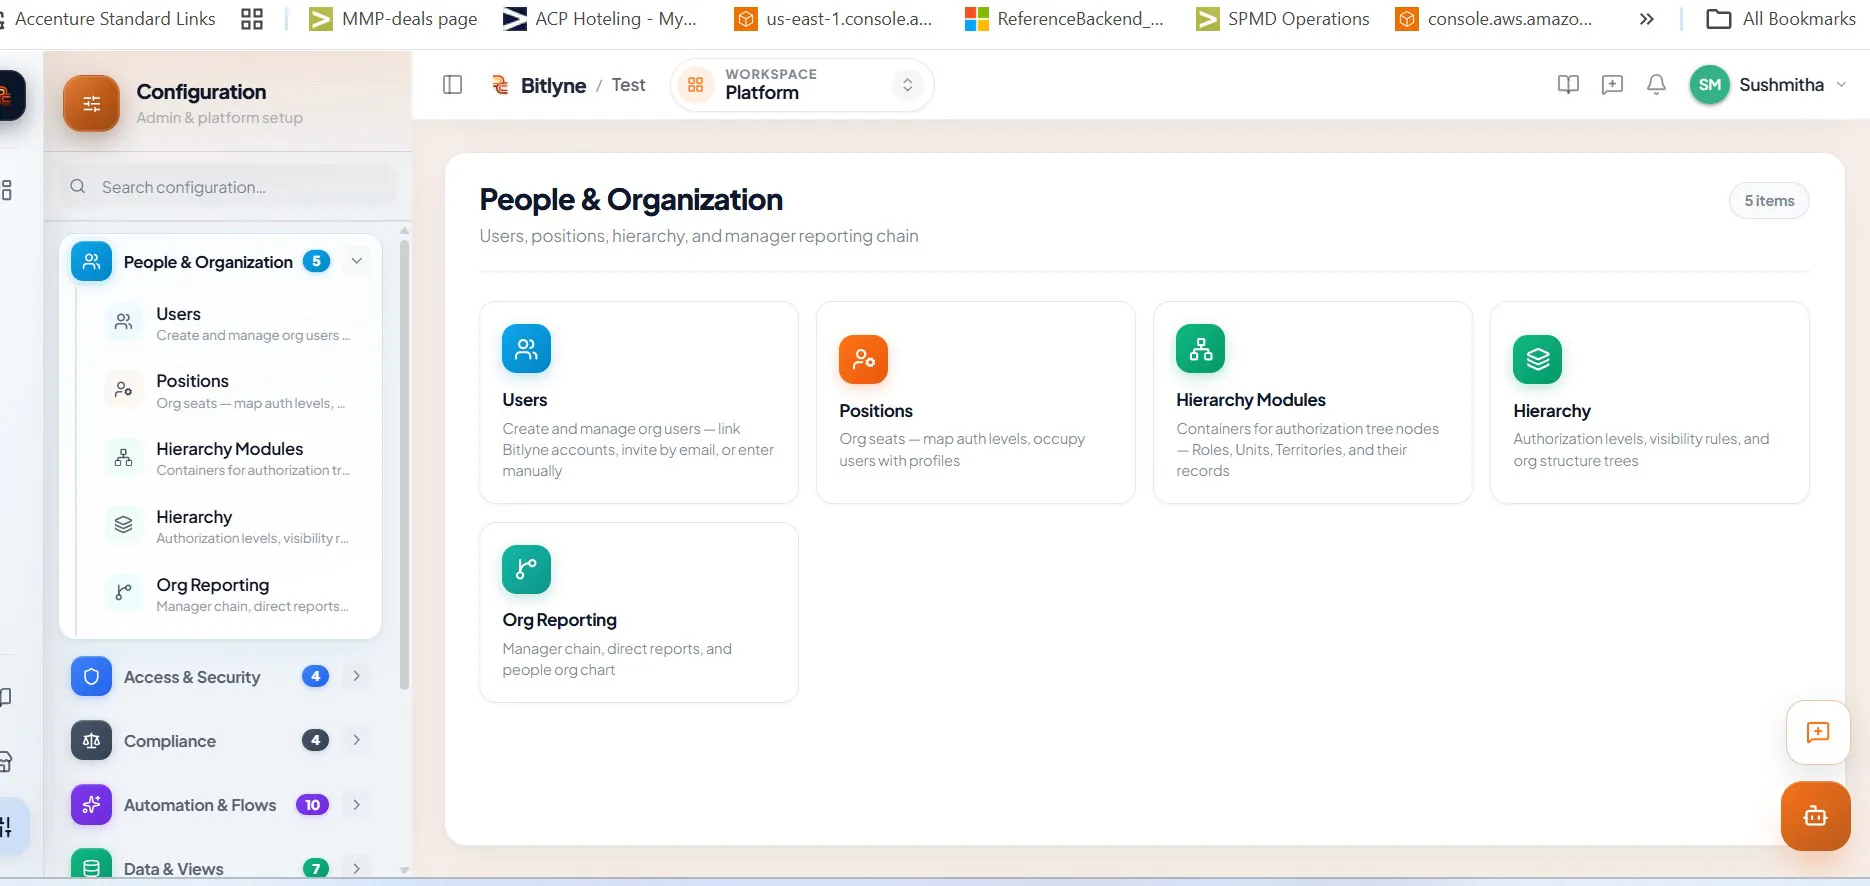
Task: Open the All Bookmarks folder
Action: [x=1781, y=19]
